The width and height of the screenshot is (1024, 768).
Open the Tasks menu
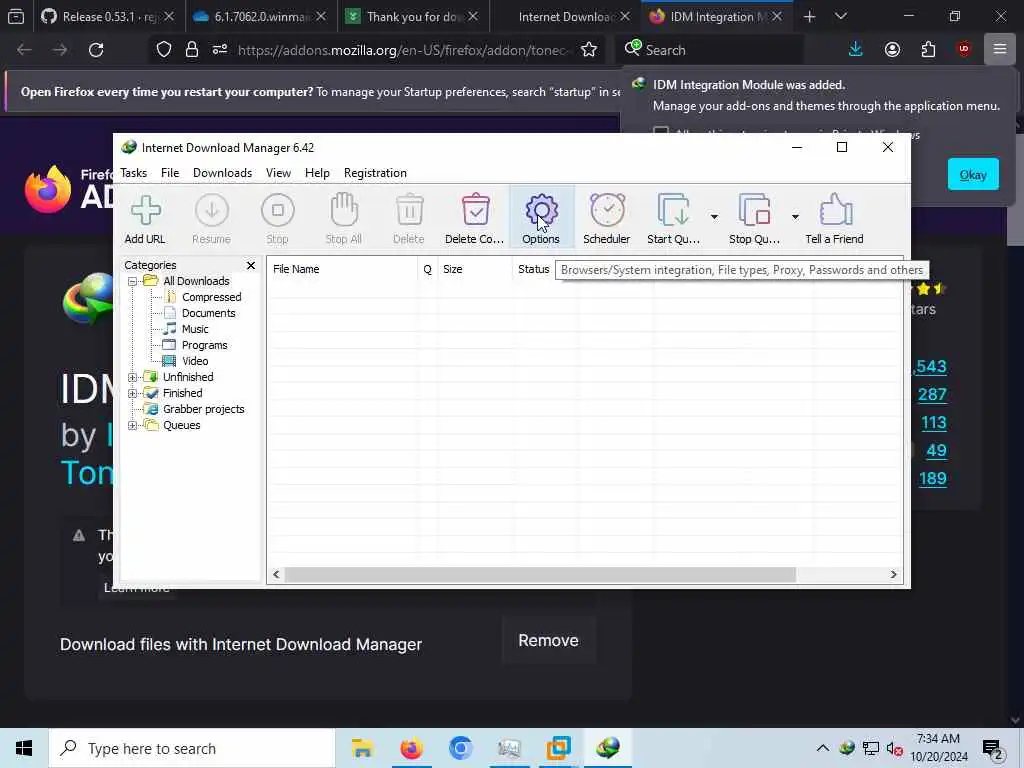133,173
